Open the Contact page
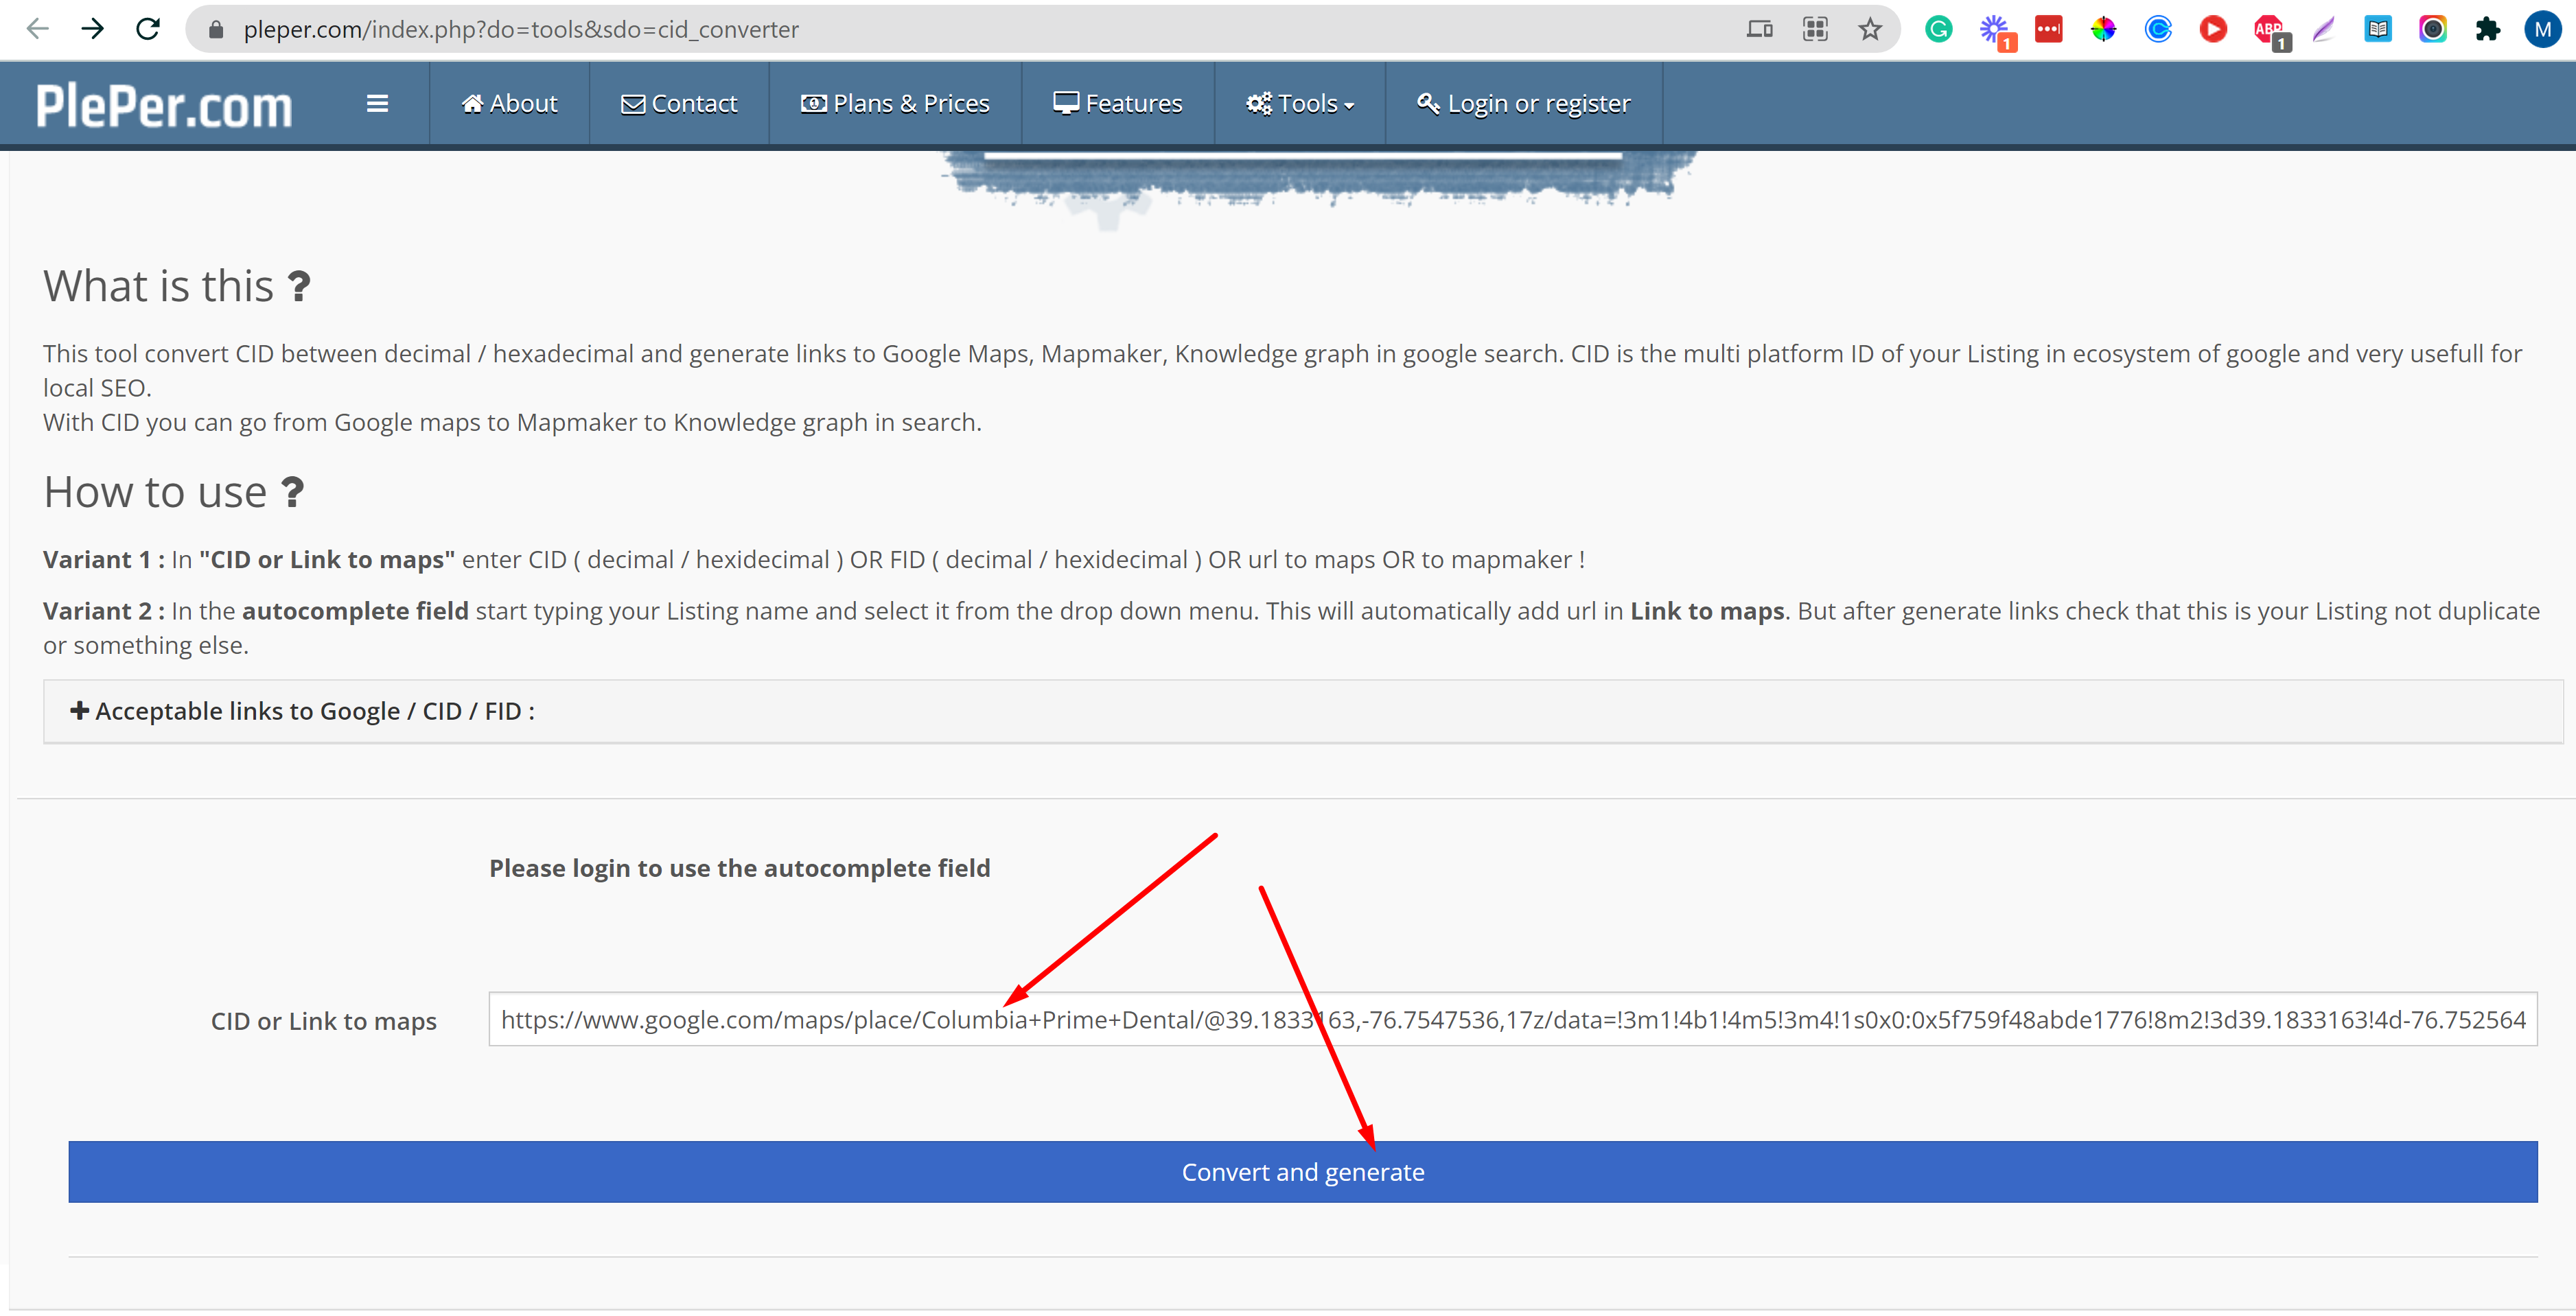Screen dimensions: 2576x1316 (x=679, y=104)
